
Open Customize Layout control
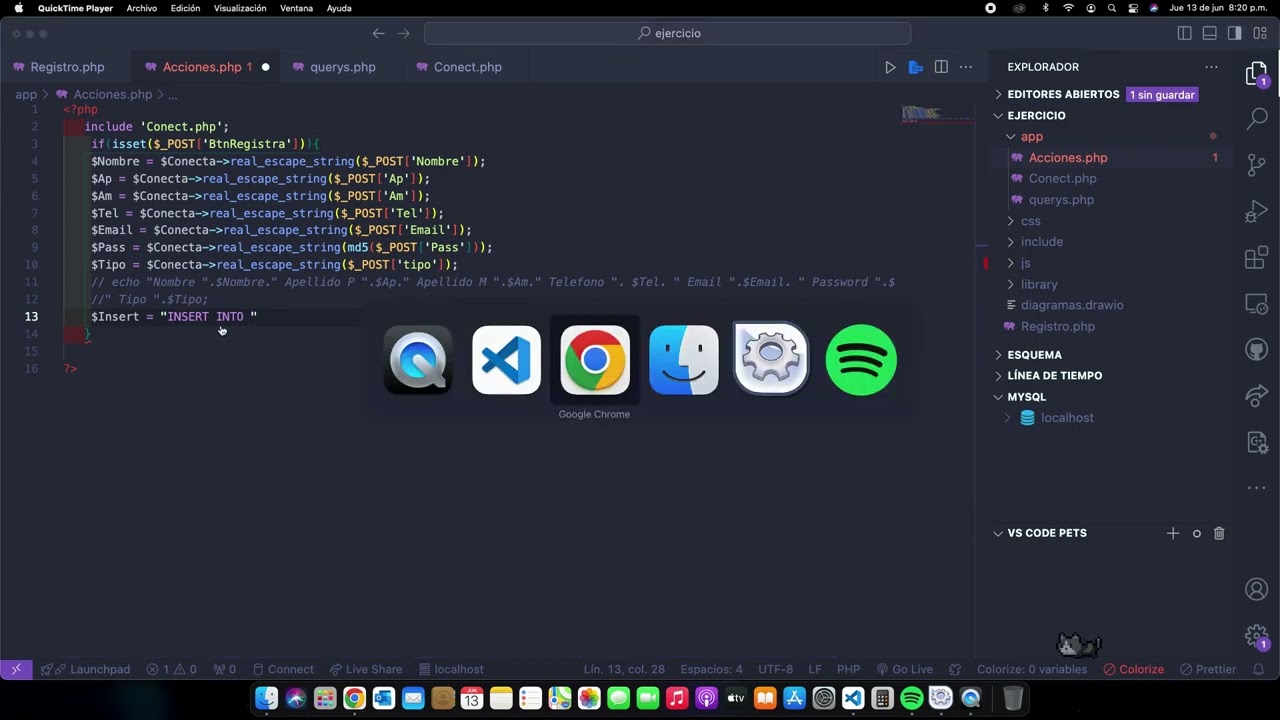(x=1260, y=33)
